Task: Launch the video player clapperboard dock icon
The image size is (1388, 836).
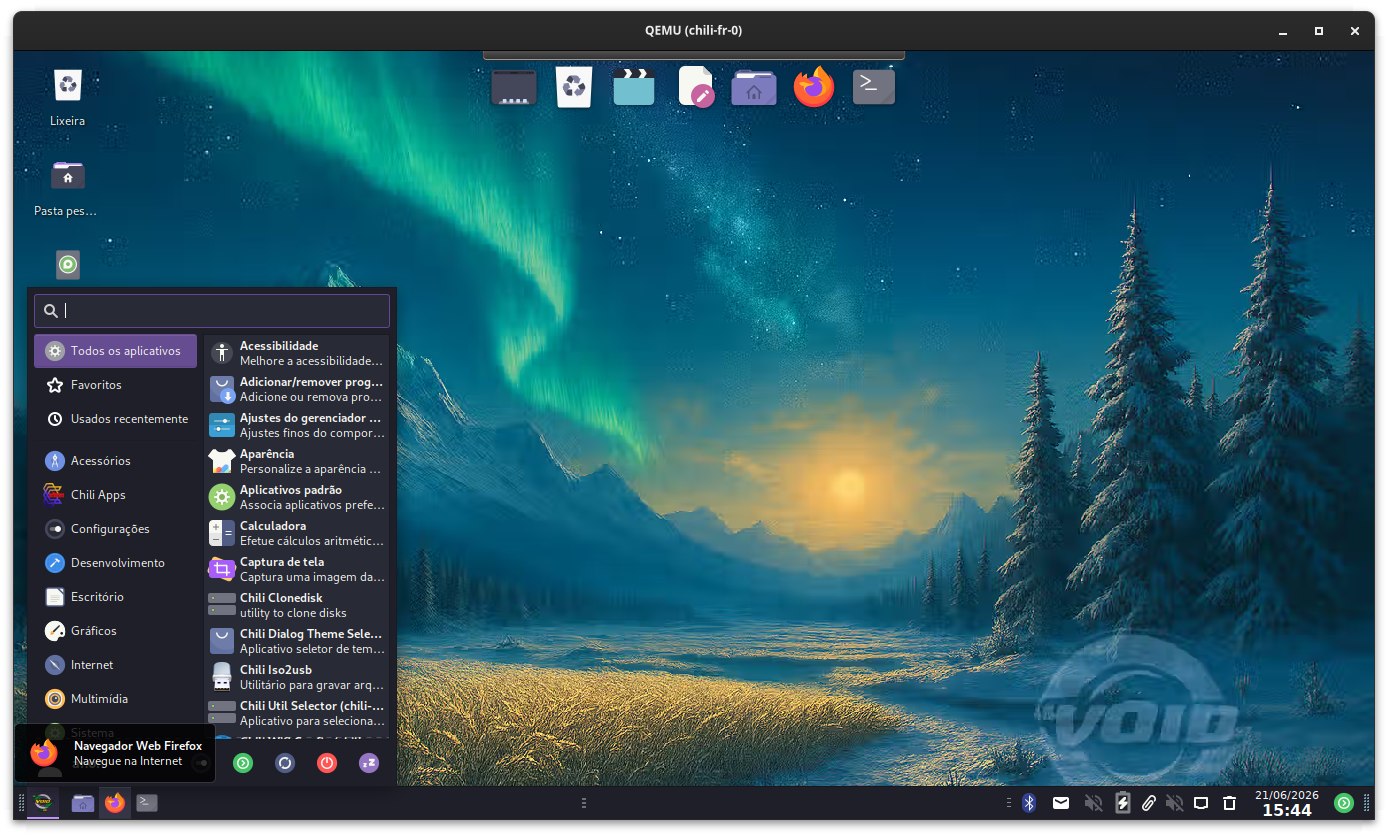Action: pos(634,87)
